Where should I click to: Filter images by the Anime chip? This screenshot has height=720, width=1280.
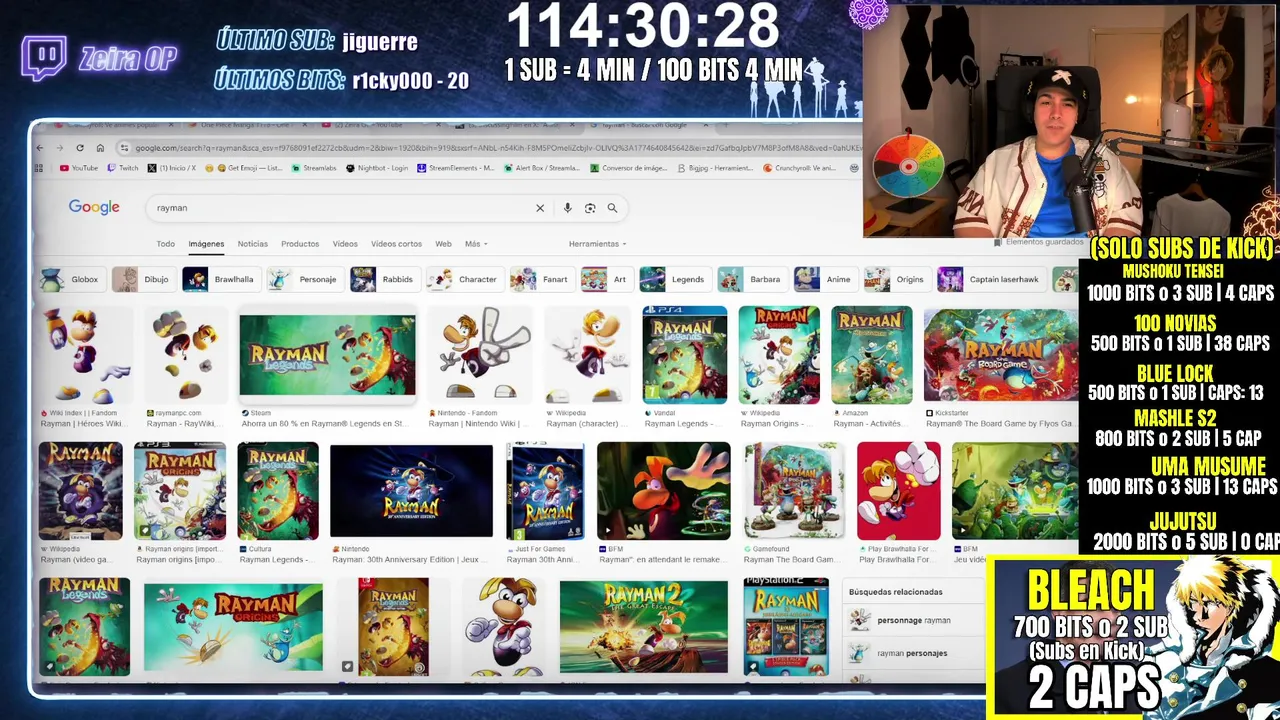click(824, 280)
